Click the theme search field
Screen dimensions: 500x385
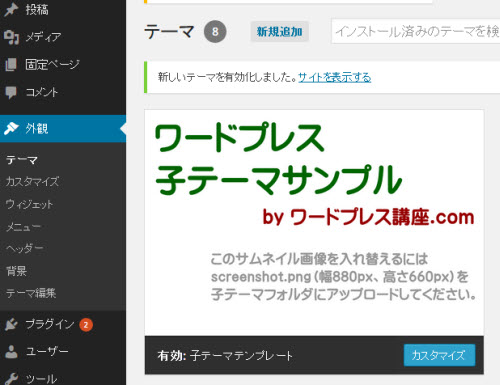point(416,31)
